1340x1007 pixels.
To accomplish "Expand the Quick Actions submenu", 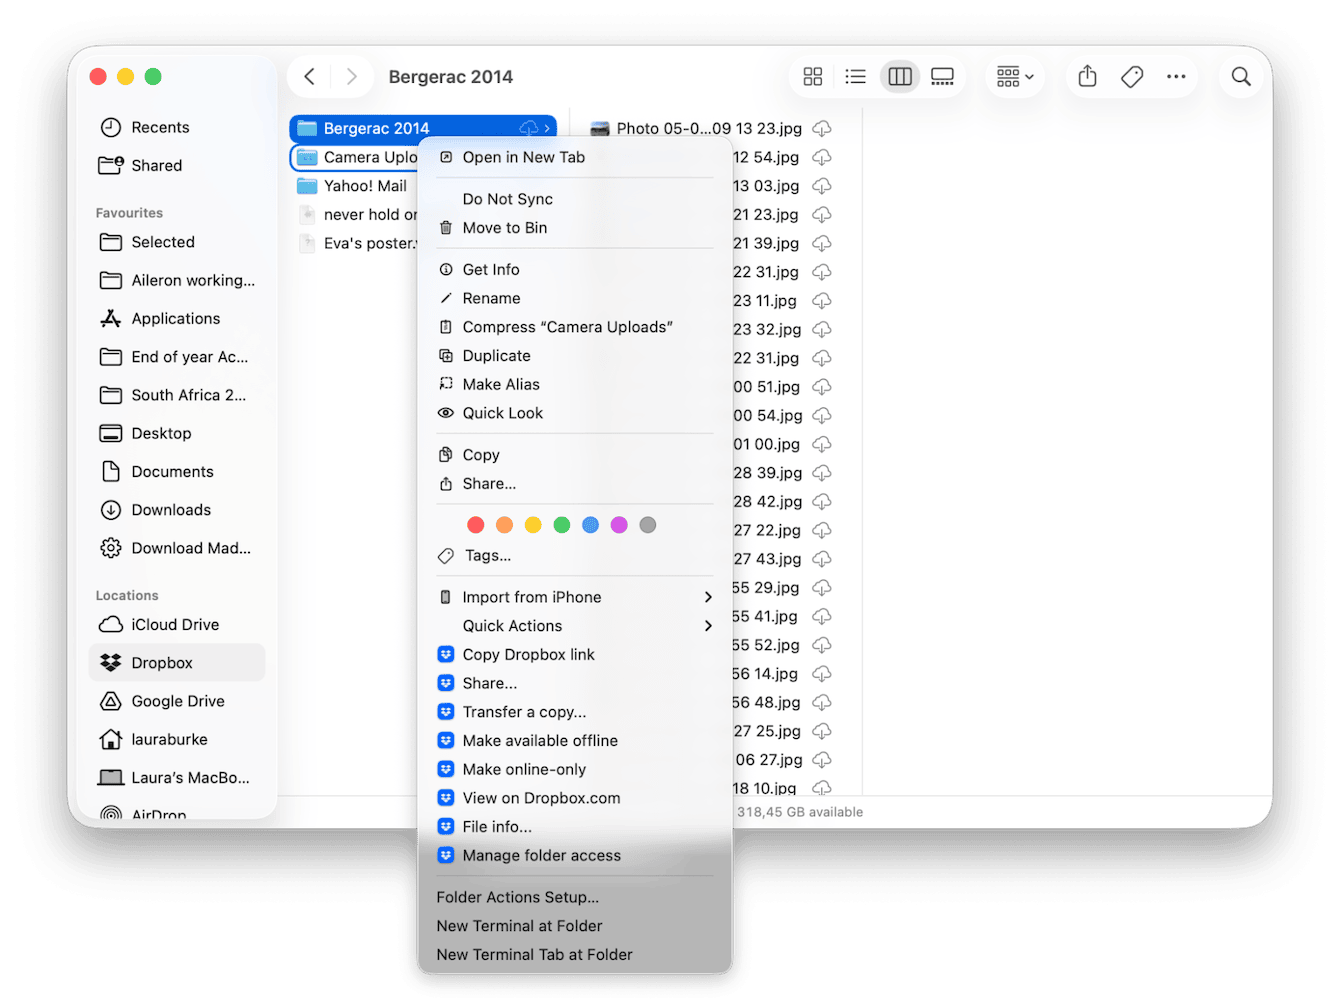I will coord(512,625).
